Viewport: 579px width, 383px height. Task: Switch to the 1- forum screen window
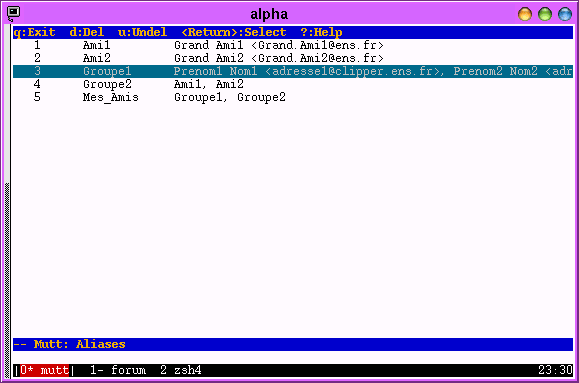tap(118, 370)
